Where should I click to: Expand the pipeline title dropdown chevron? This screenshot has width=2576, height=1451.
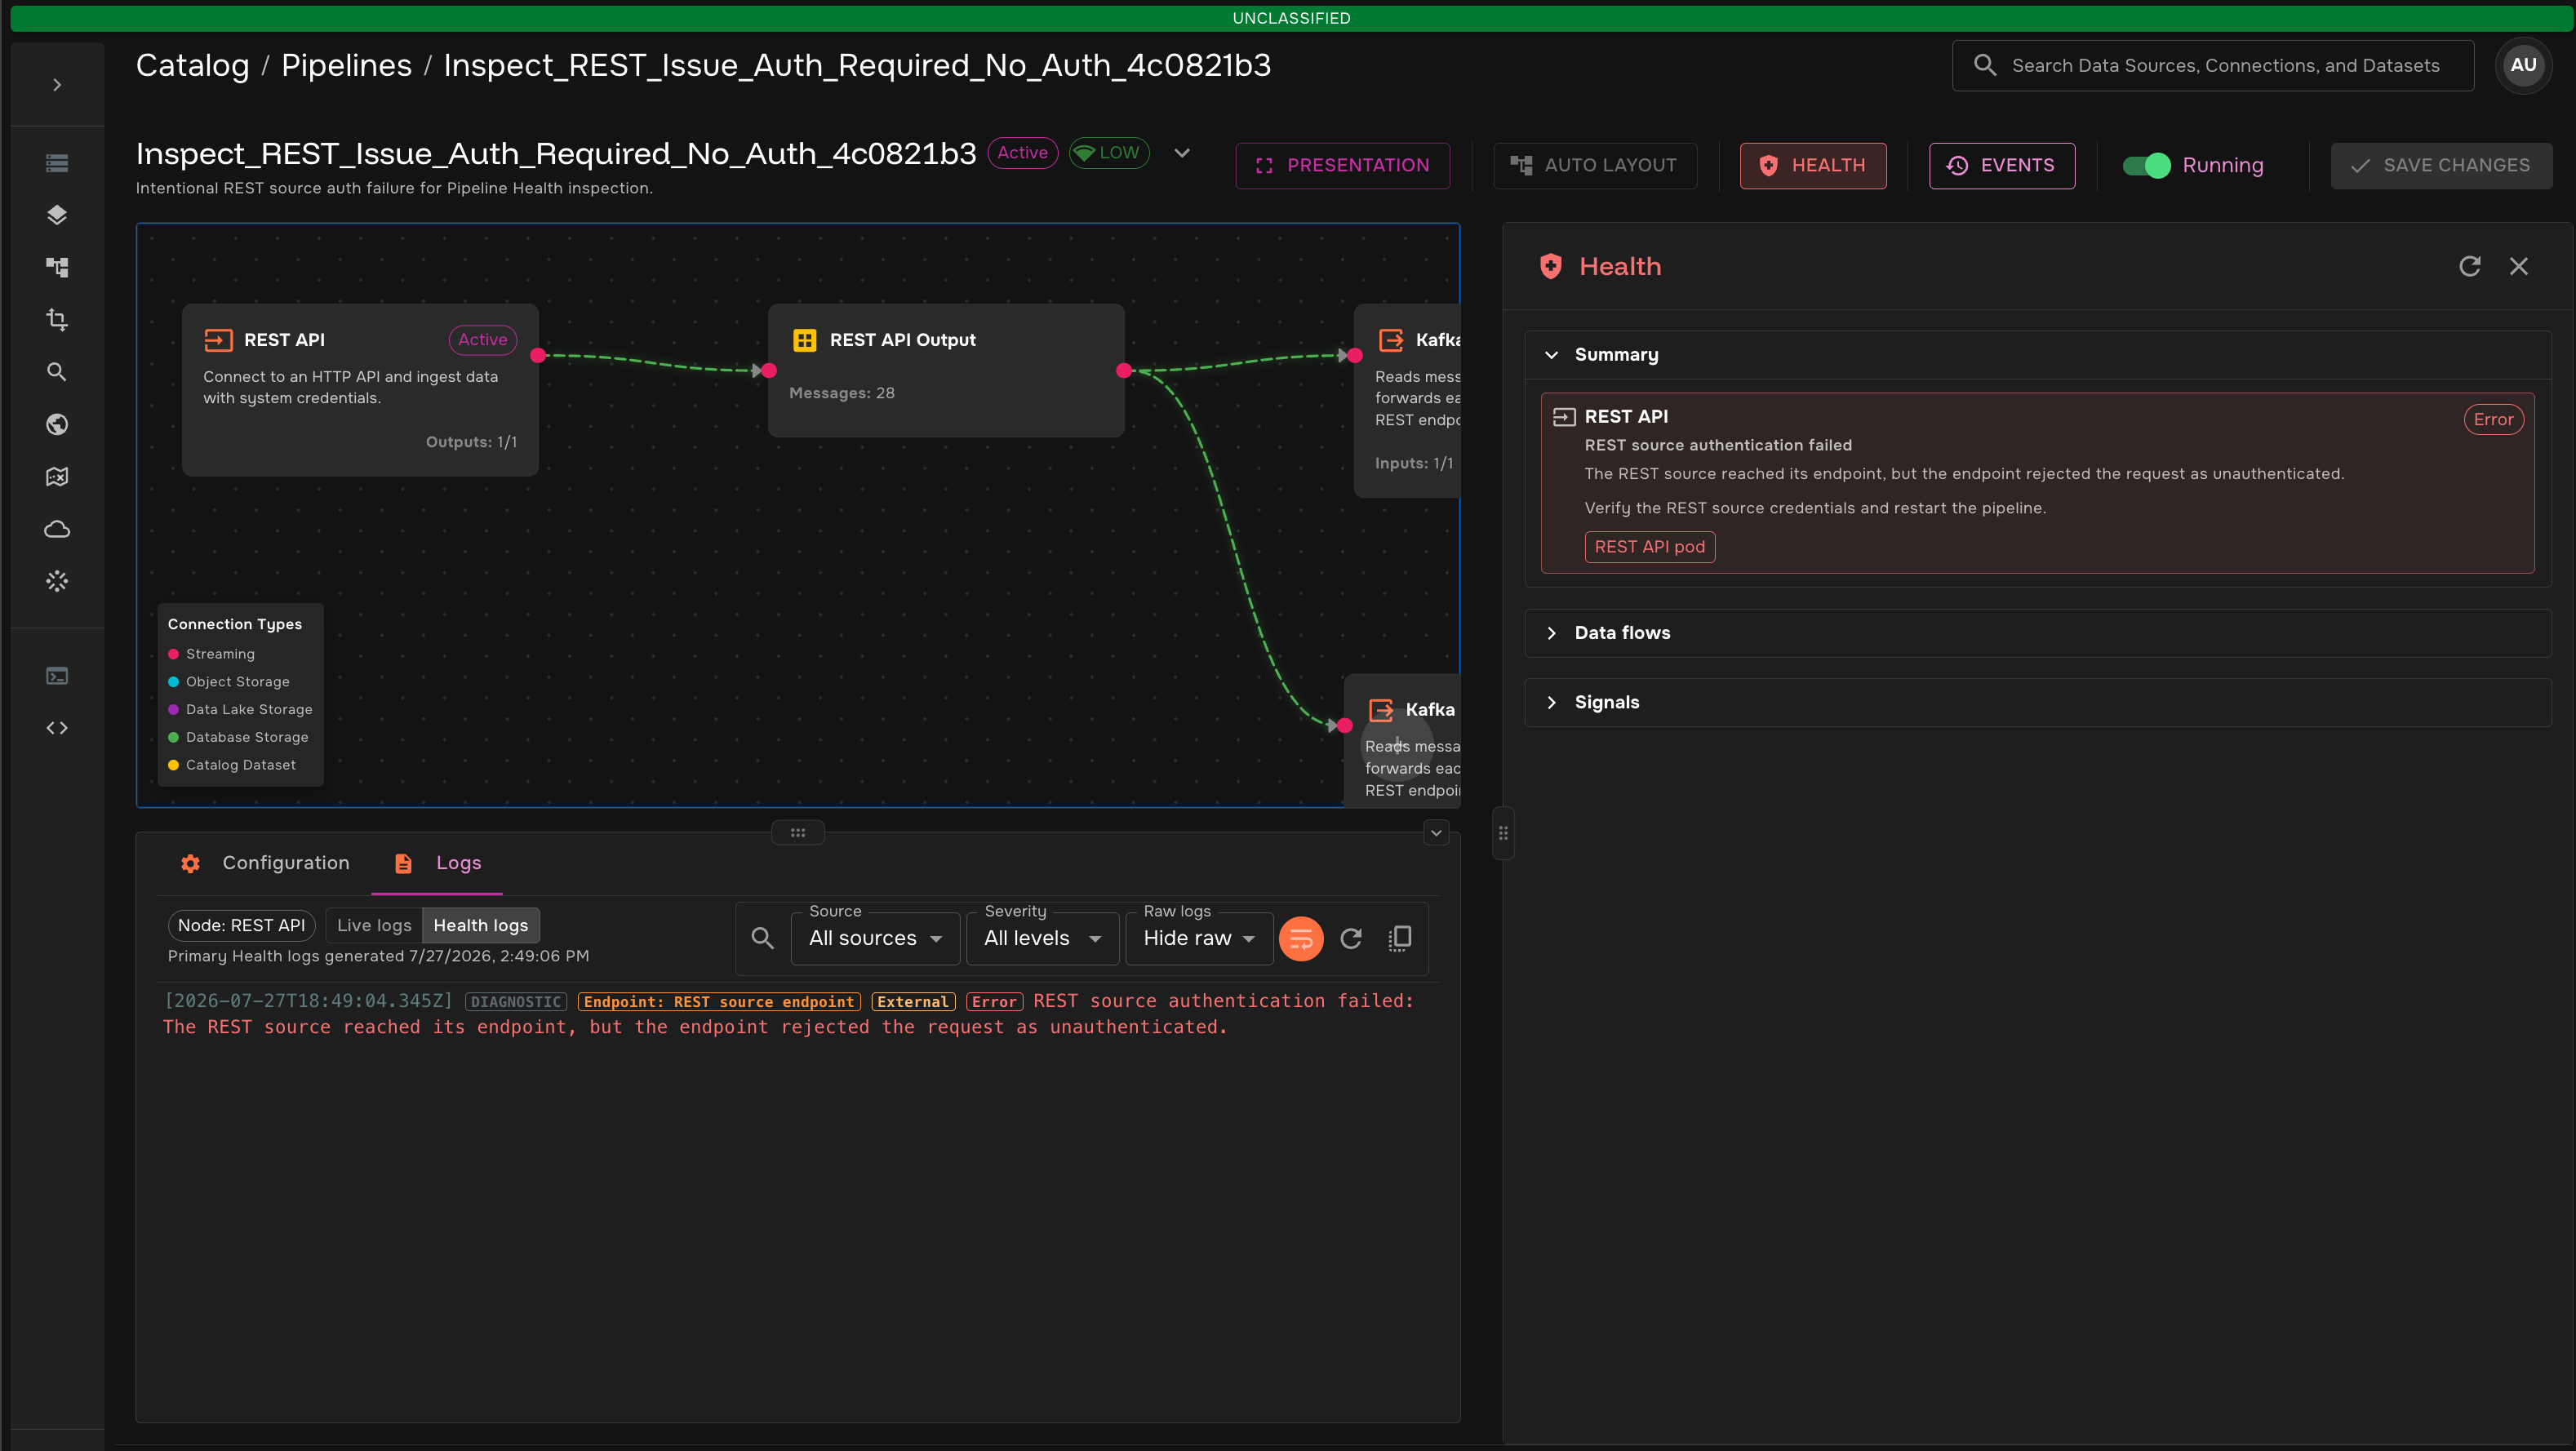1182,153
